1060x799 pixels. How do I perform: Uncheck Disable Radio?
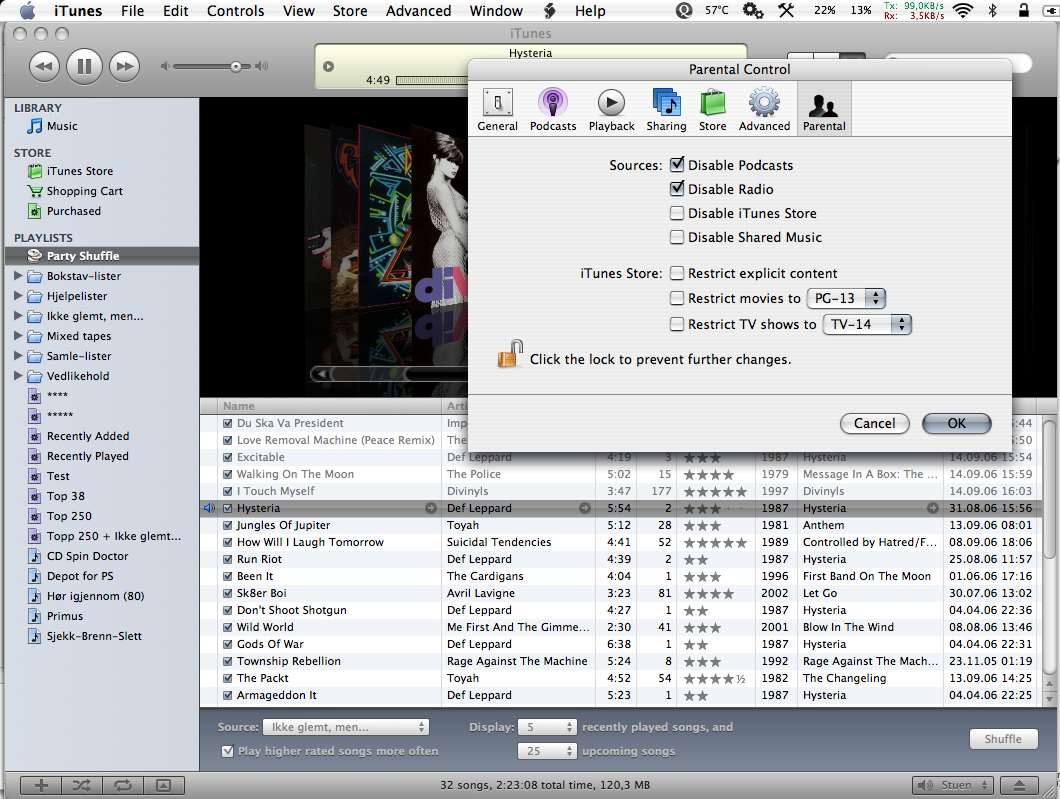click(677, 189)
